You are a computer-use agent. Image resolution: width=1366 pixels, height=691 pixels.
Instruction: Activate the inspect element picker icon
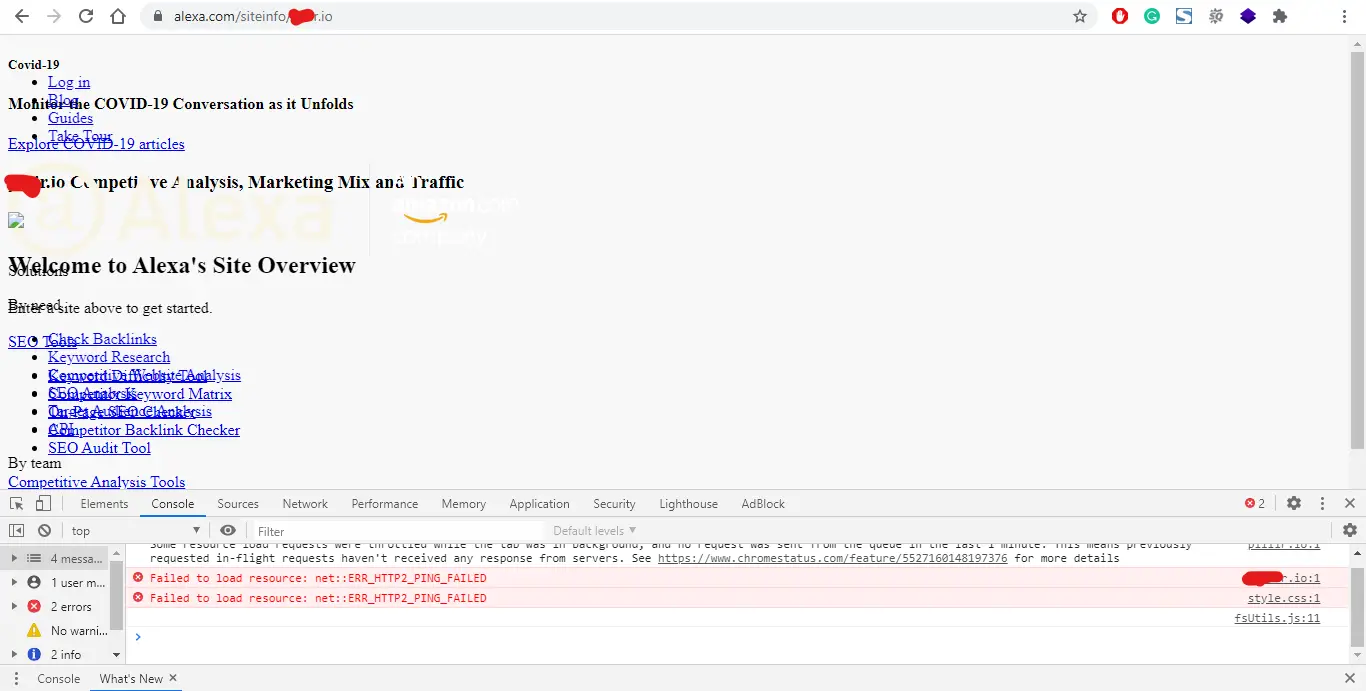[17, 504]
